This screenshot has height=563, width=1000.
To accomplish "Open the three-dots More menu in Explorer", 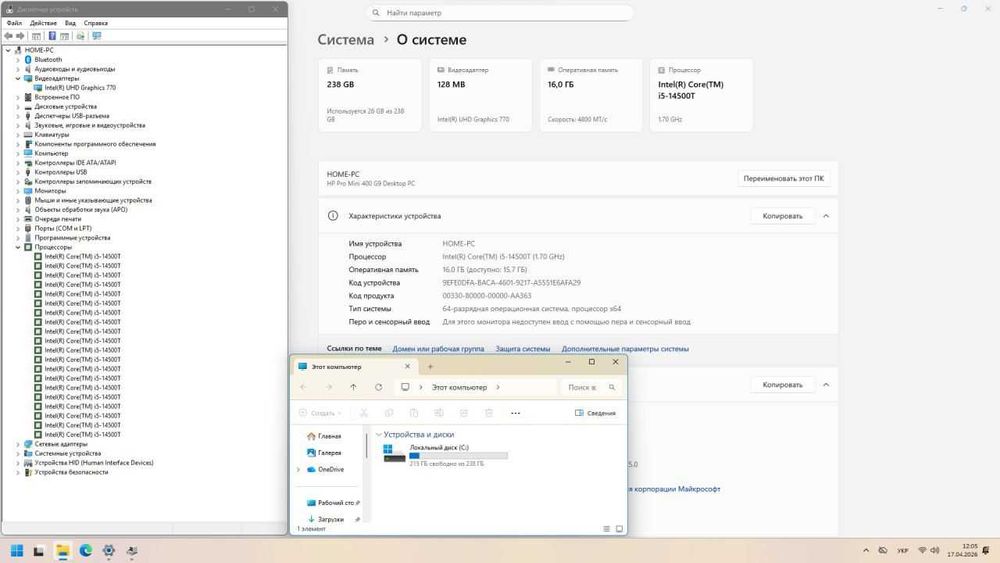I will (515, 413).
